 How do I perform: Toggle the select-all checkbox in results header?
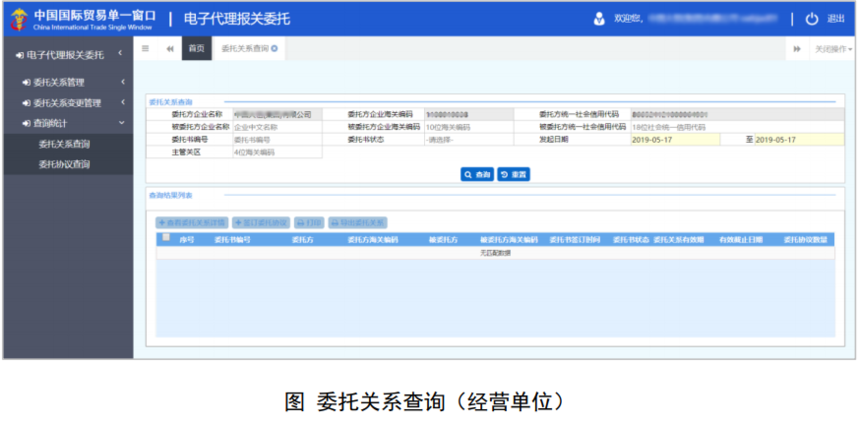[166, 238]
